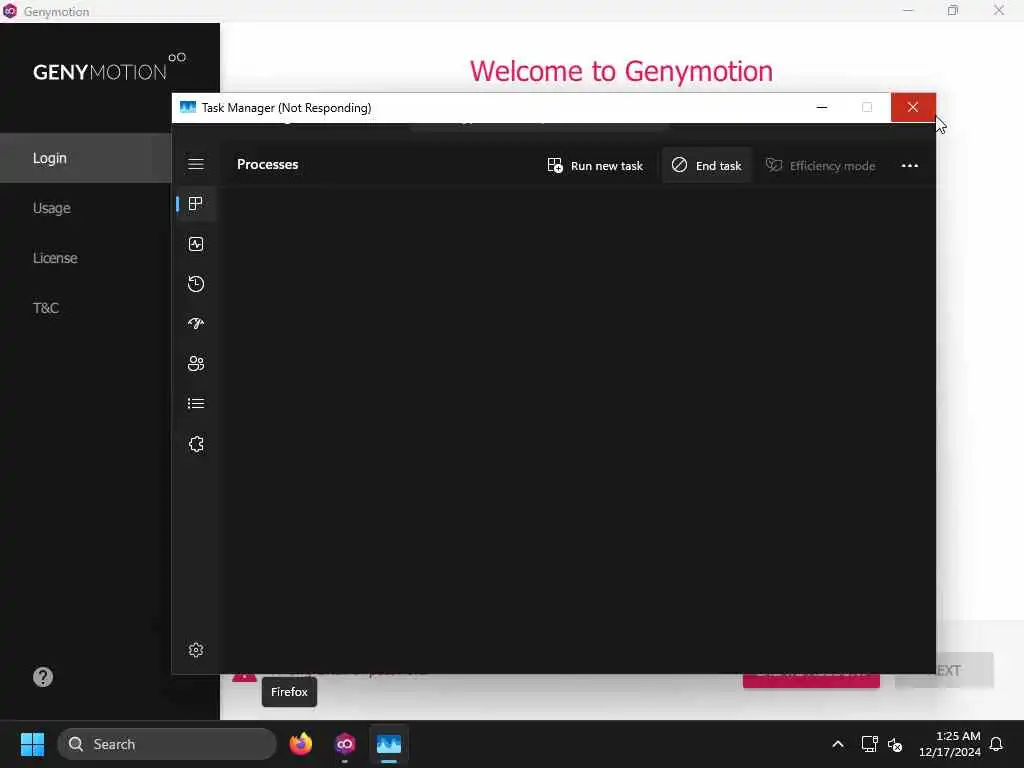1024x768 pixels.
Task: Select T&C tab in Genymotion sidebar
Action: [x=46, y=308]
